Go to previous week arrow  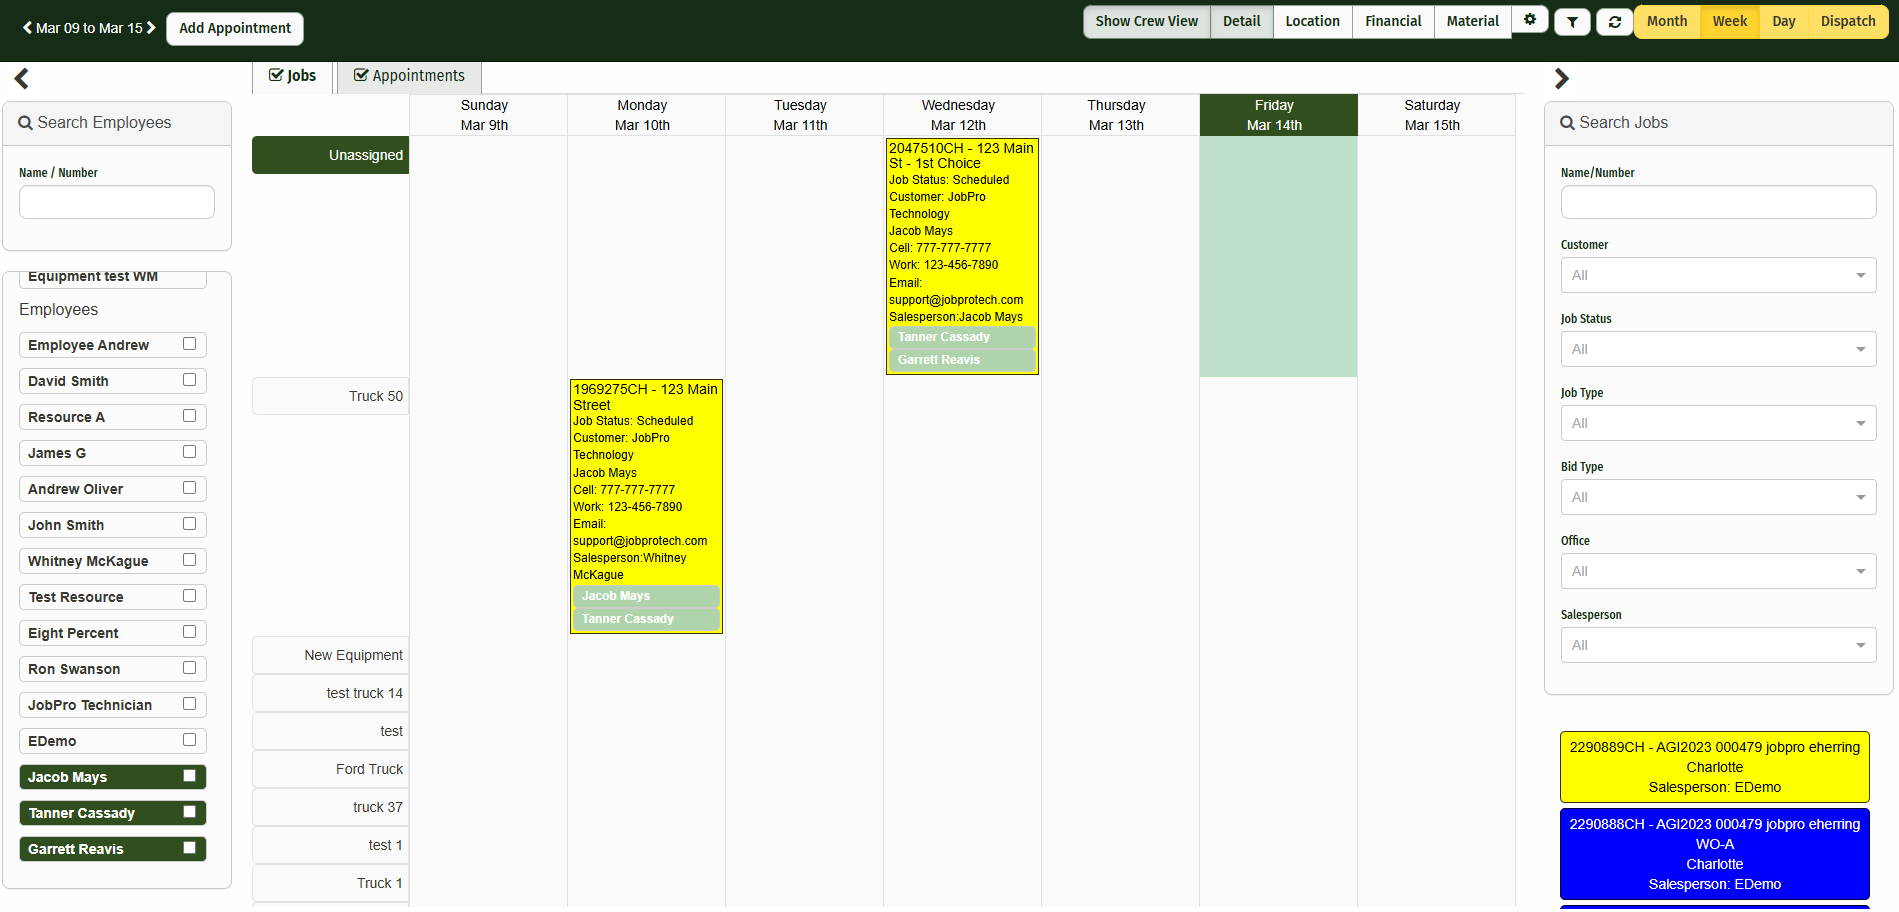coord(28,28)
